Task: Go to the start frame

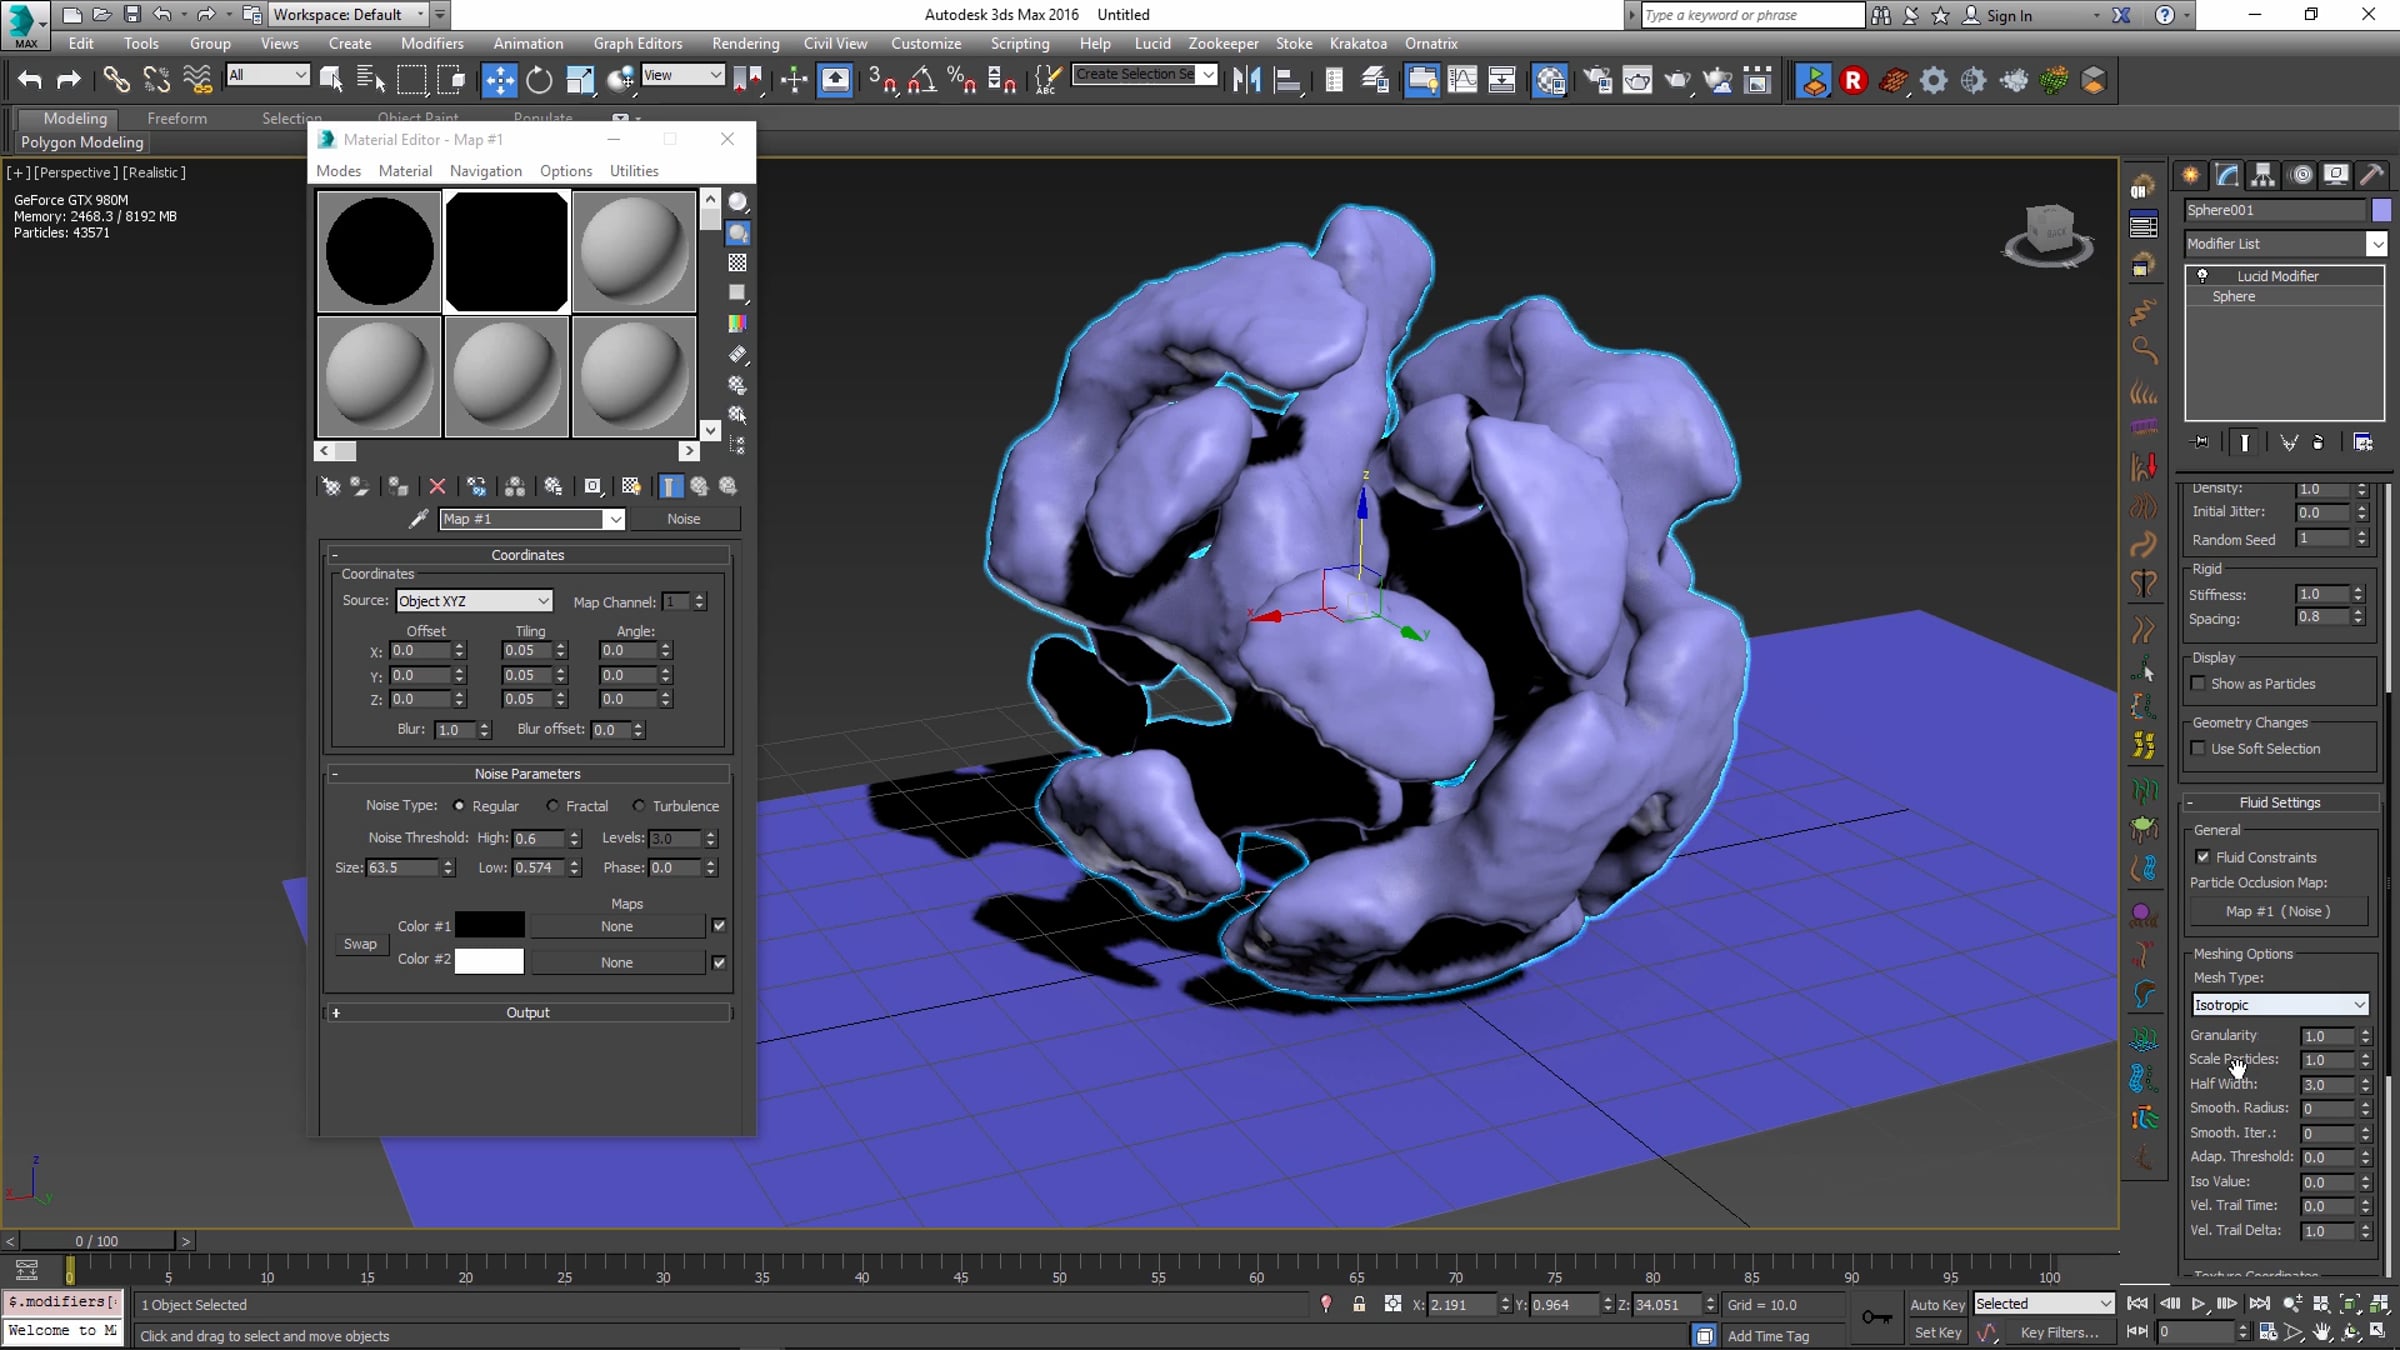Action: point(2136,1304)
